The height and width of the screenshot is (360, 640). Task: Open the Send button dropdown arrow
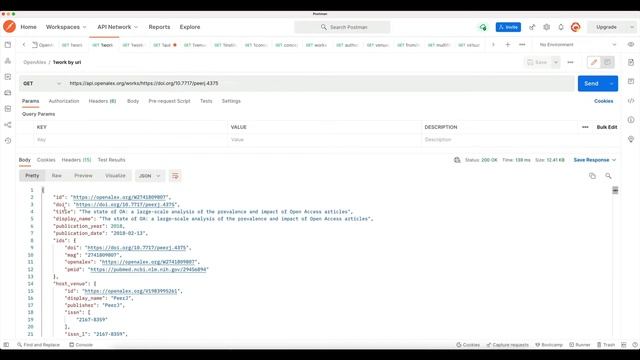611,83
